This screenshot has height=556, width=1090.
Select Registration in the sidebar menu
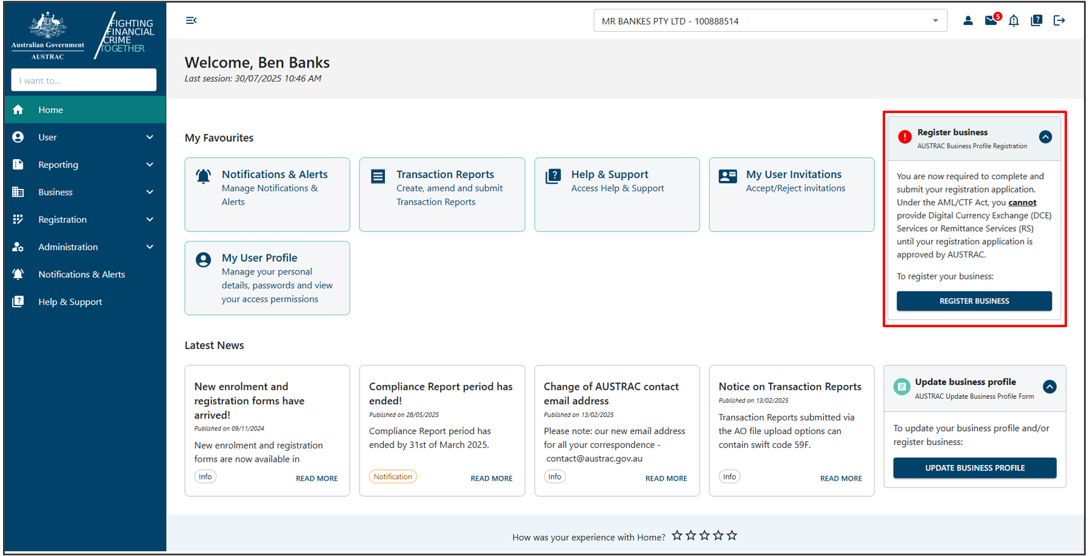tap(85, 220)
